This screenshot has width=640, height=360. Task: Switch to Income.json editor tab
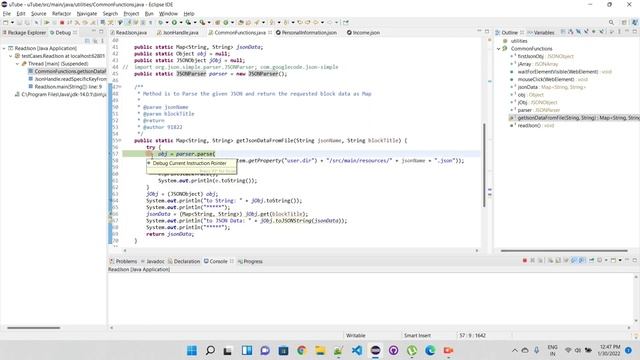point(363,32)
